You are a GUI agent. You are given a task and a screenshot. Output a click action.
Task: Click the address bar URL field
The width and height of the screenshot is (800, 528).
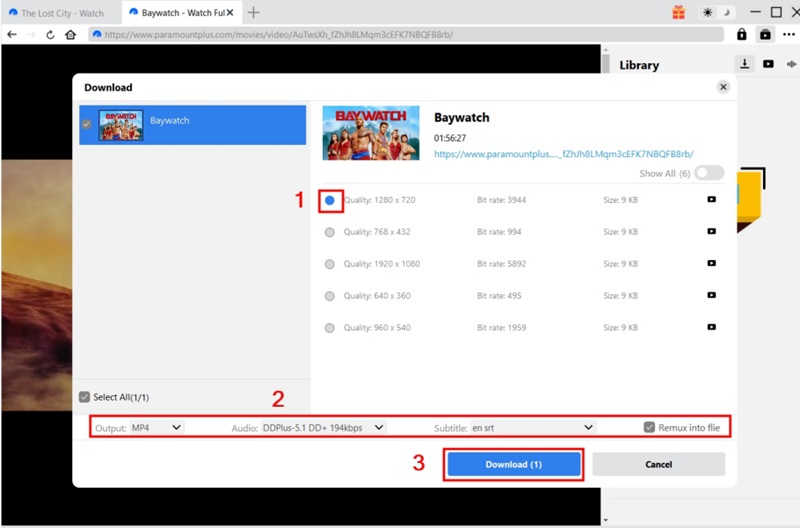pos(406,35)
